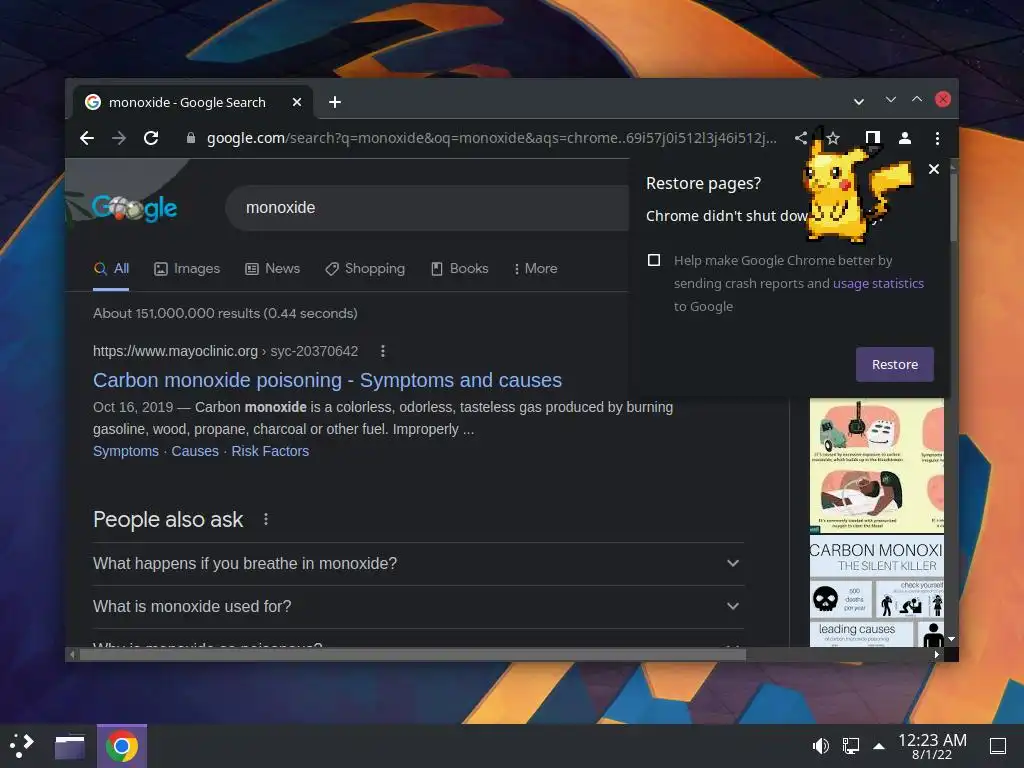Close the monoxide Google Search tab
Screen dimensions: 1024x768
coord(296,102)
